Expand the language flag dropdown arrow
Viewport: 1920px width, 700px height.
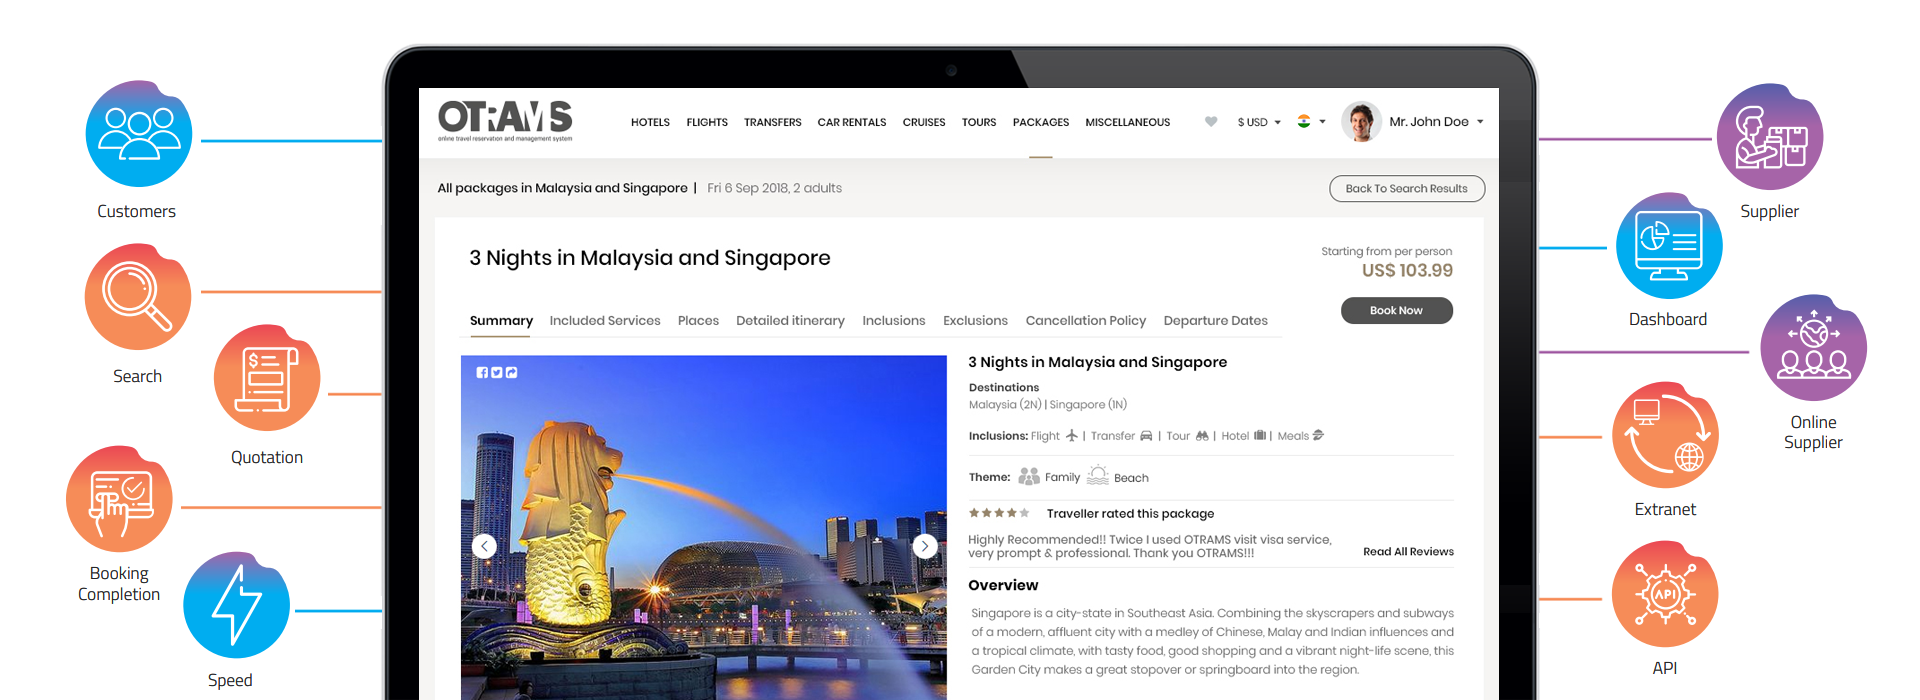coord(1322,122)
